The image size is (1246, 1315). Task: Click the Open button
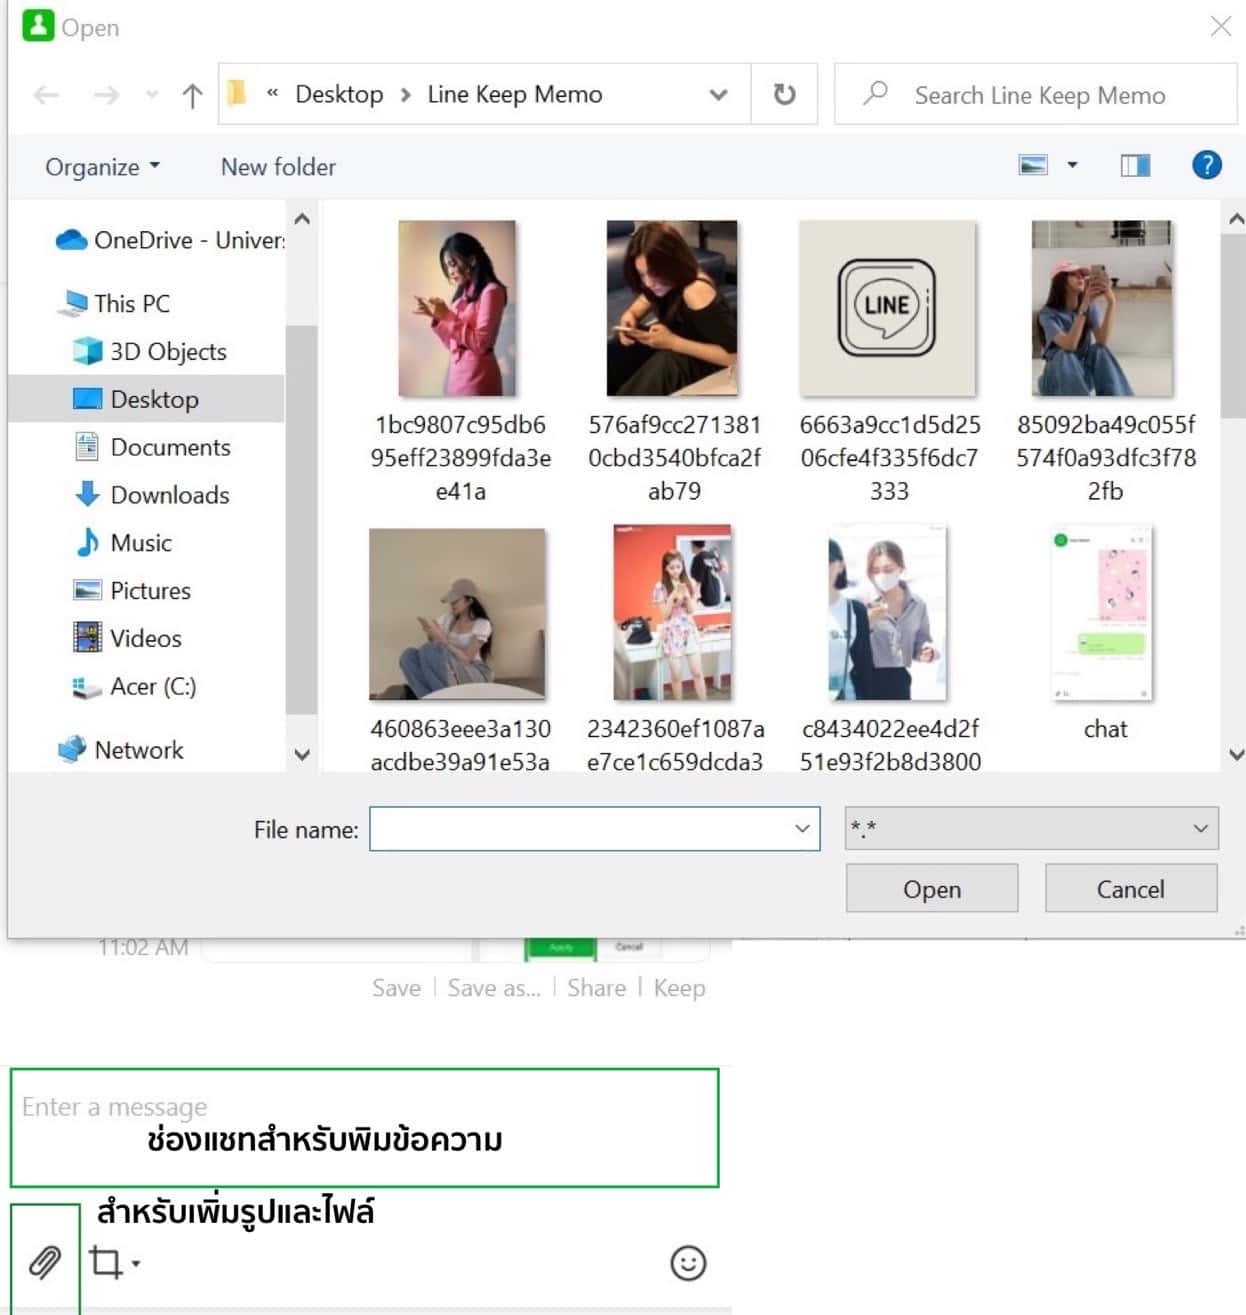point(932,889)
